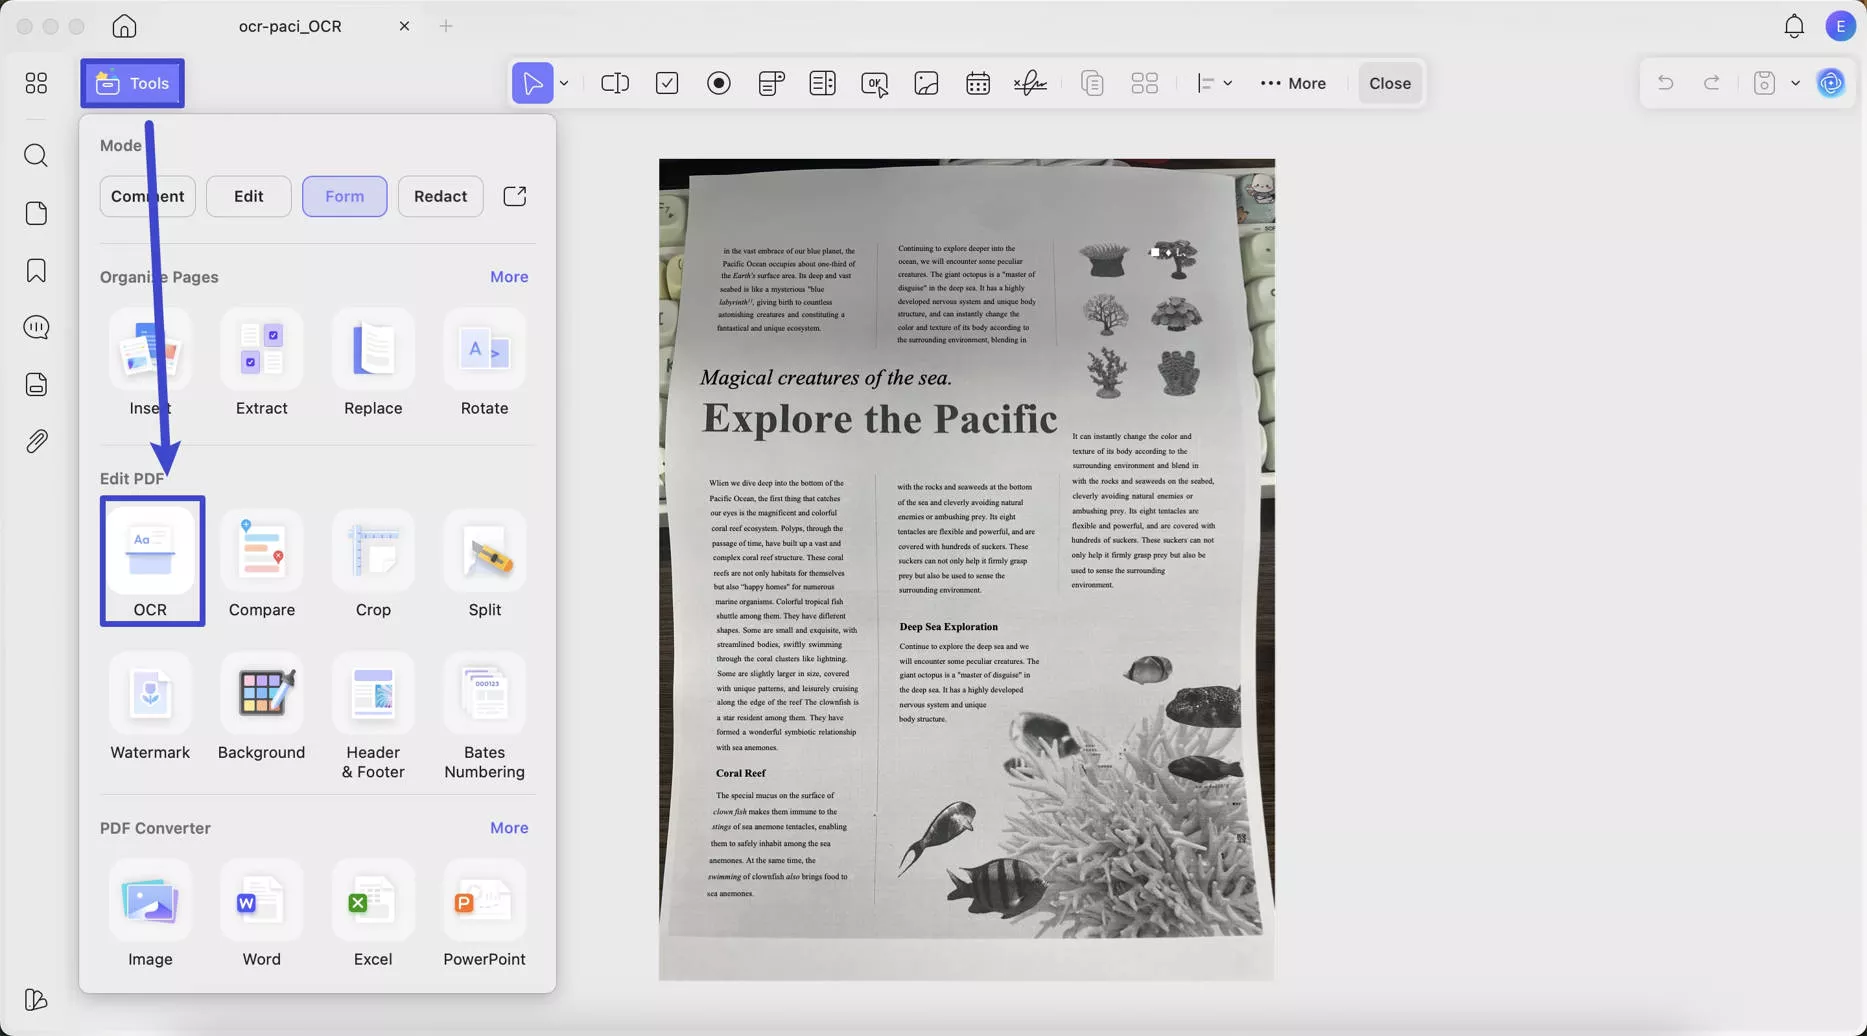Open the save options dropdown arrow

(x=1795, y=83)
